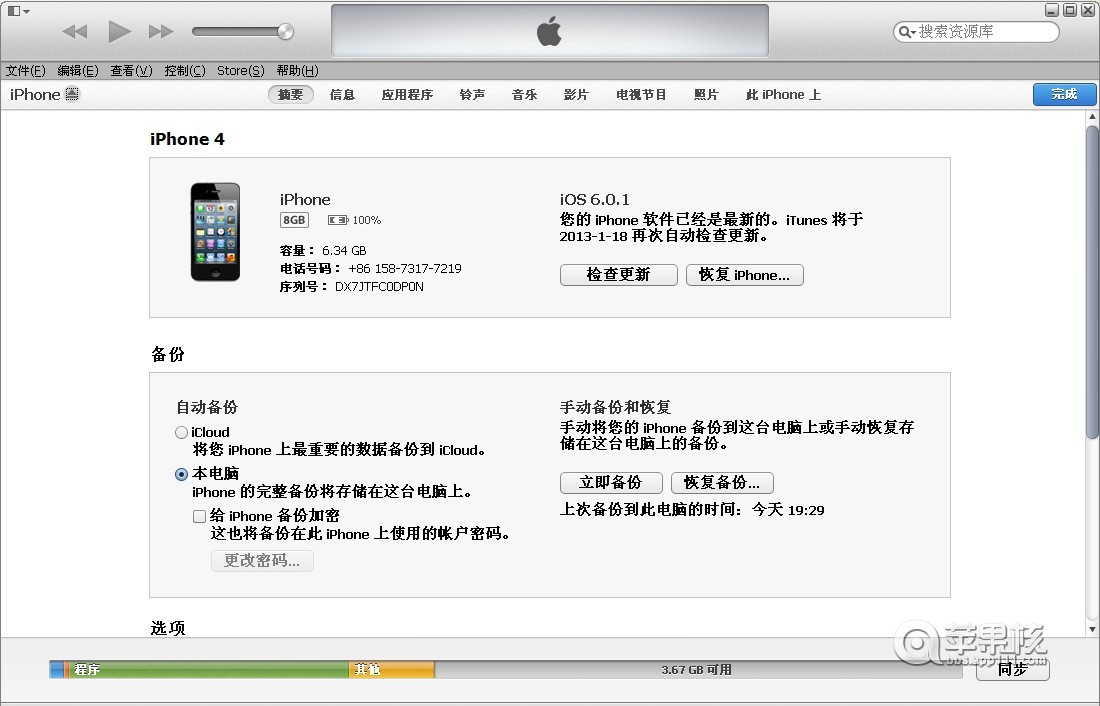
Task: Click the orange 其他 storage bar segment
Action: (391, 670)
